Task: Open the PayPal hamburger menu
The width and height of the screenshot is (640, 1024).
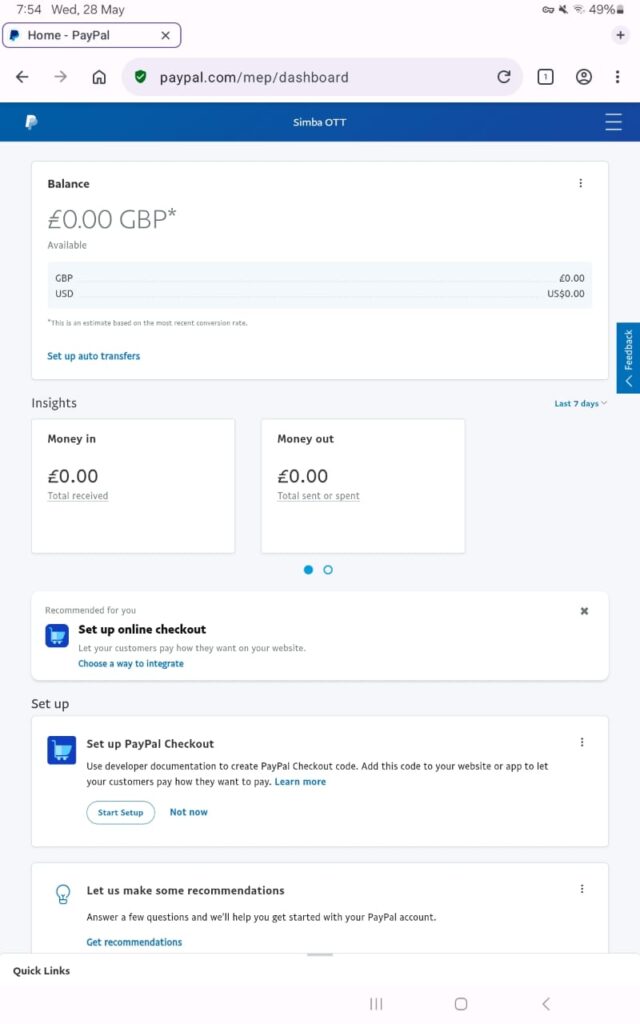Action: click(x=613, y=122)
